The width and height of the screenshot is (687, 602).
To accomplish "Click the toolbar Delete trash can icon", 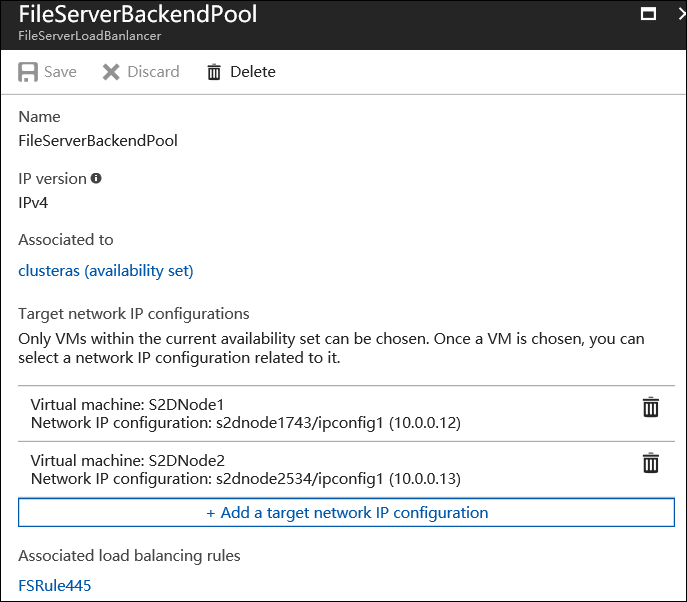I will [214, 72].
